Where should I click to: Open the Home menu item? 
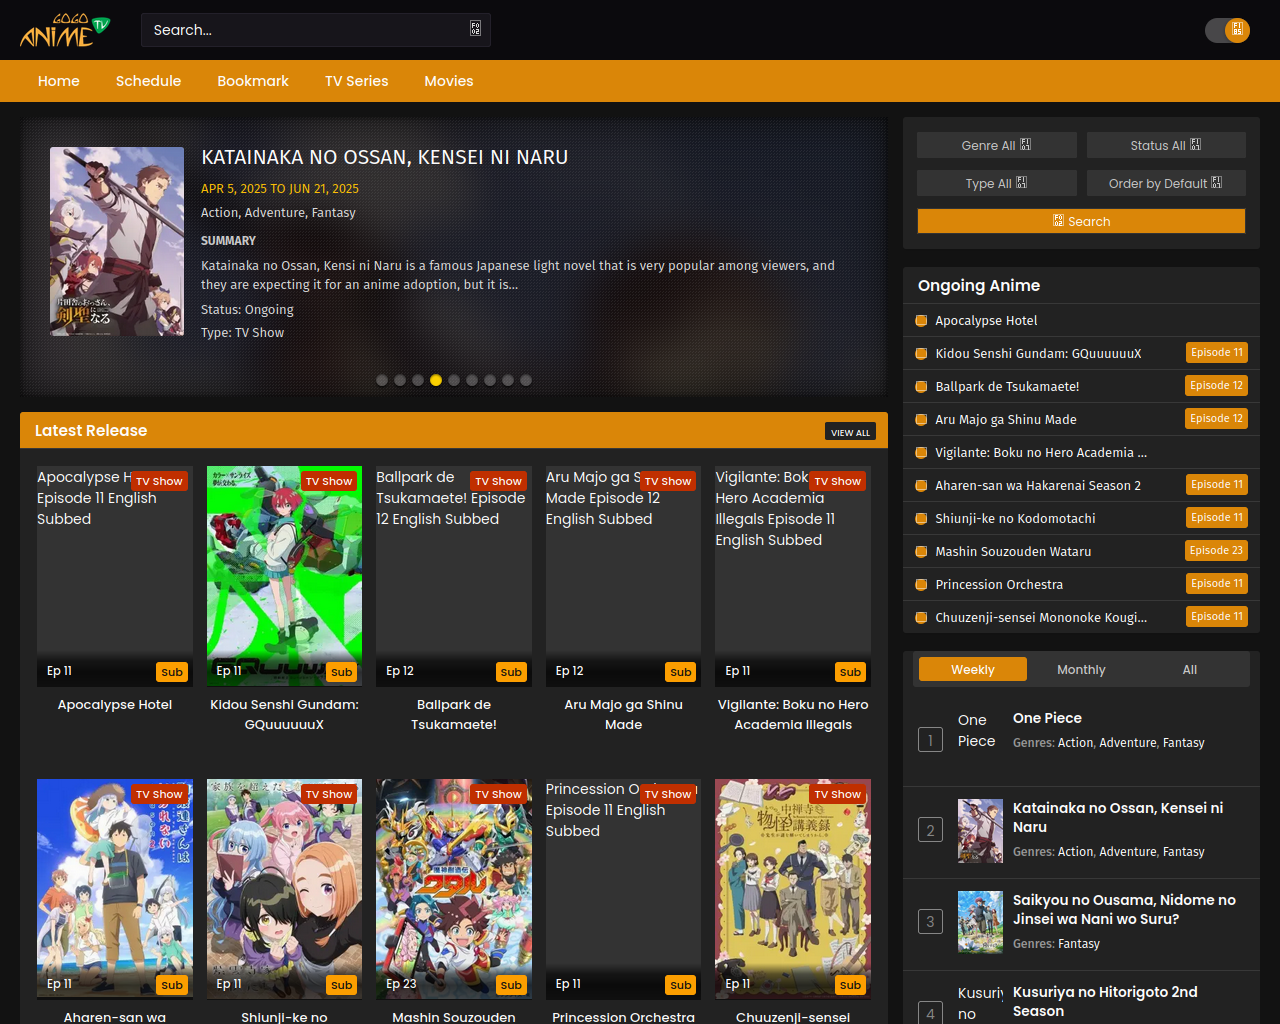(59, 81)
